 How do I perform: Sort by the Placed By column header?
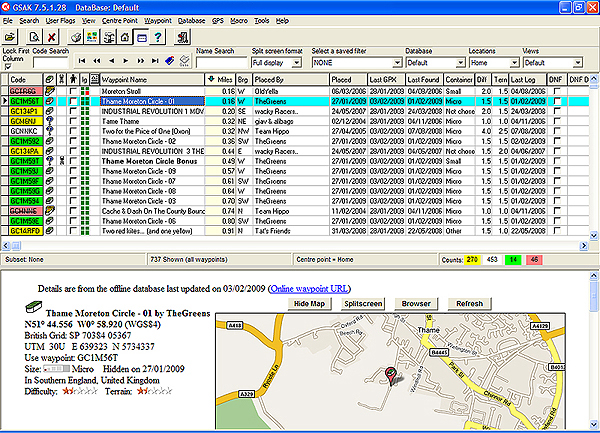pos(290,80)
